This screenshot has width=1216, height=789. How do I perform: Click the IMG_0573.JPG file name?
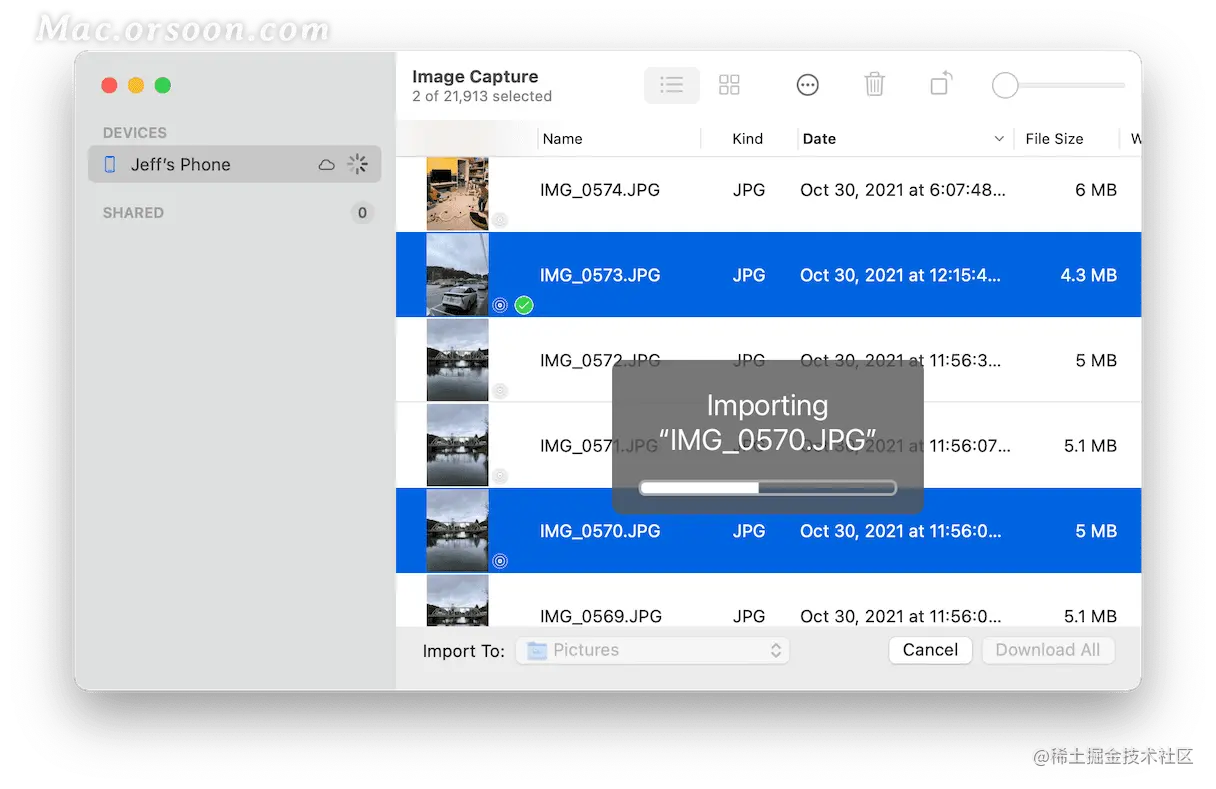pyautogui.click(x=600, y=275)
